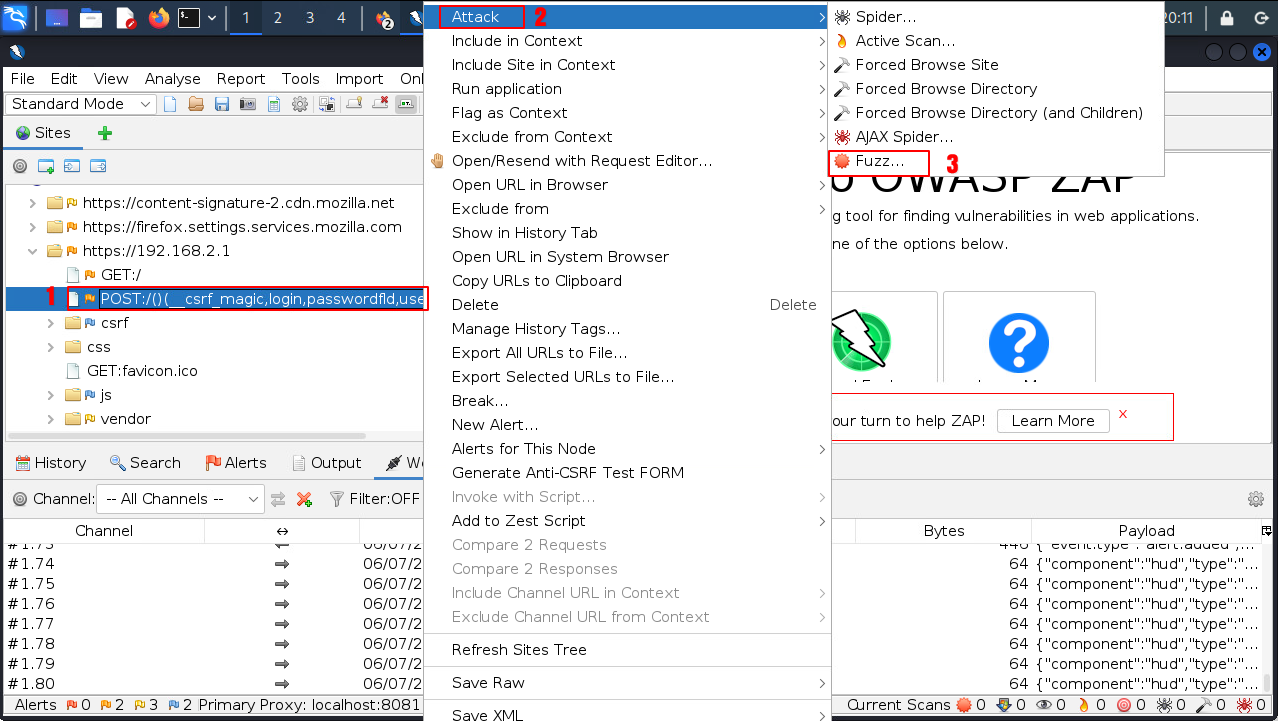1278x721 pixels.
Task: Click the Snapshot Session camera icon
Action: (247, 104)
